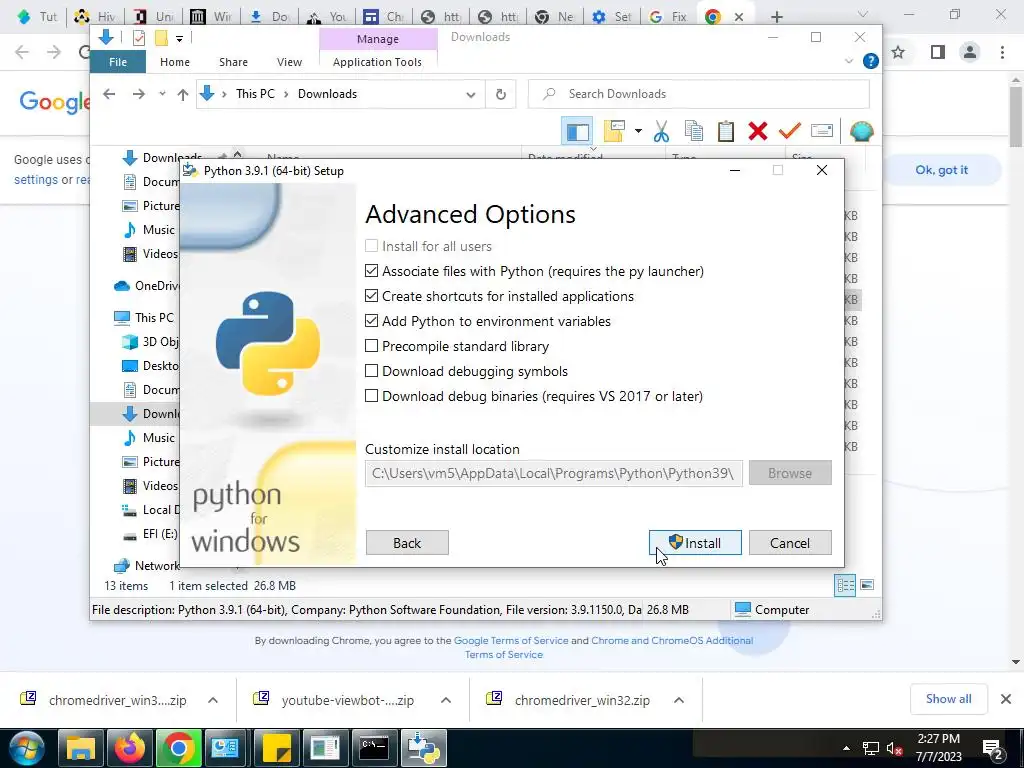Screen dimensions: 1024x768
Task: Switch to the Share ribbon tab
Action: tap(233, 62)
